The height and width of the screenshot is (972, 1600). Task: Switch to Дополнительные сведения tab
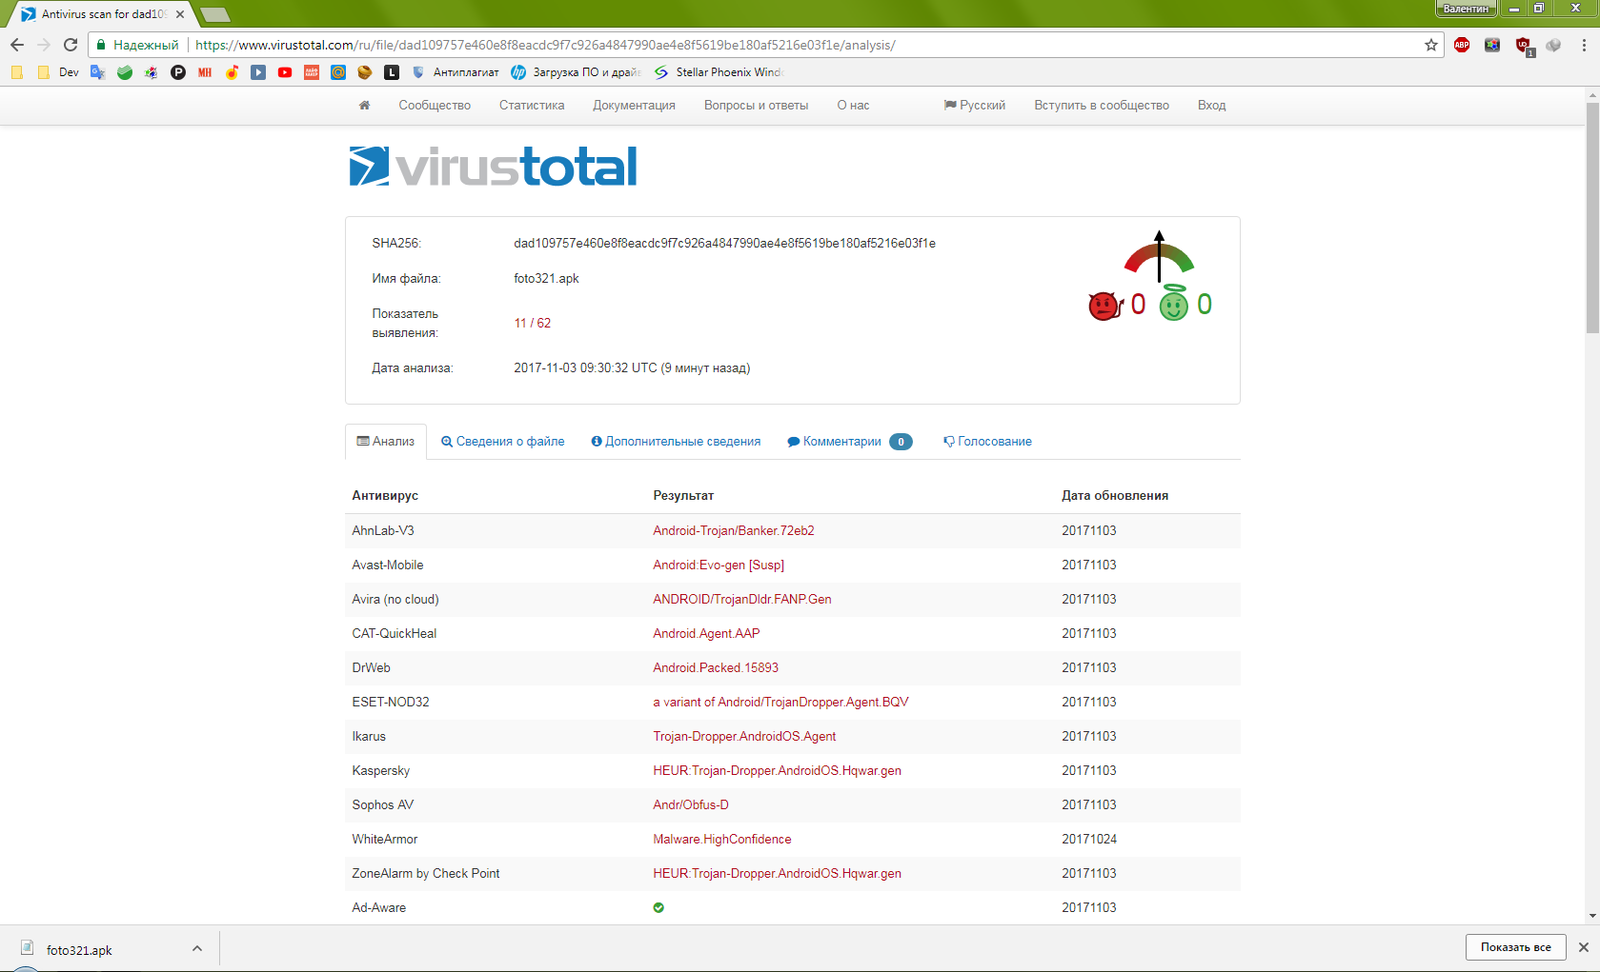tap(676, 441)
